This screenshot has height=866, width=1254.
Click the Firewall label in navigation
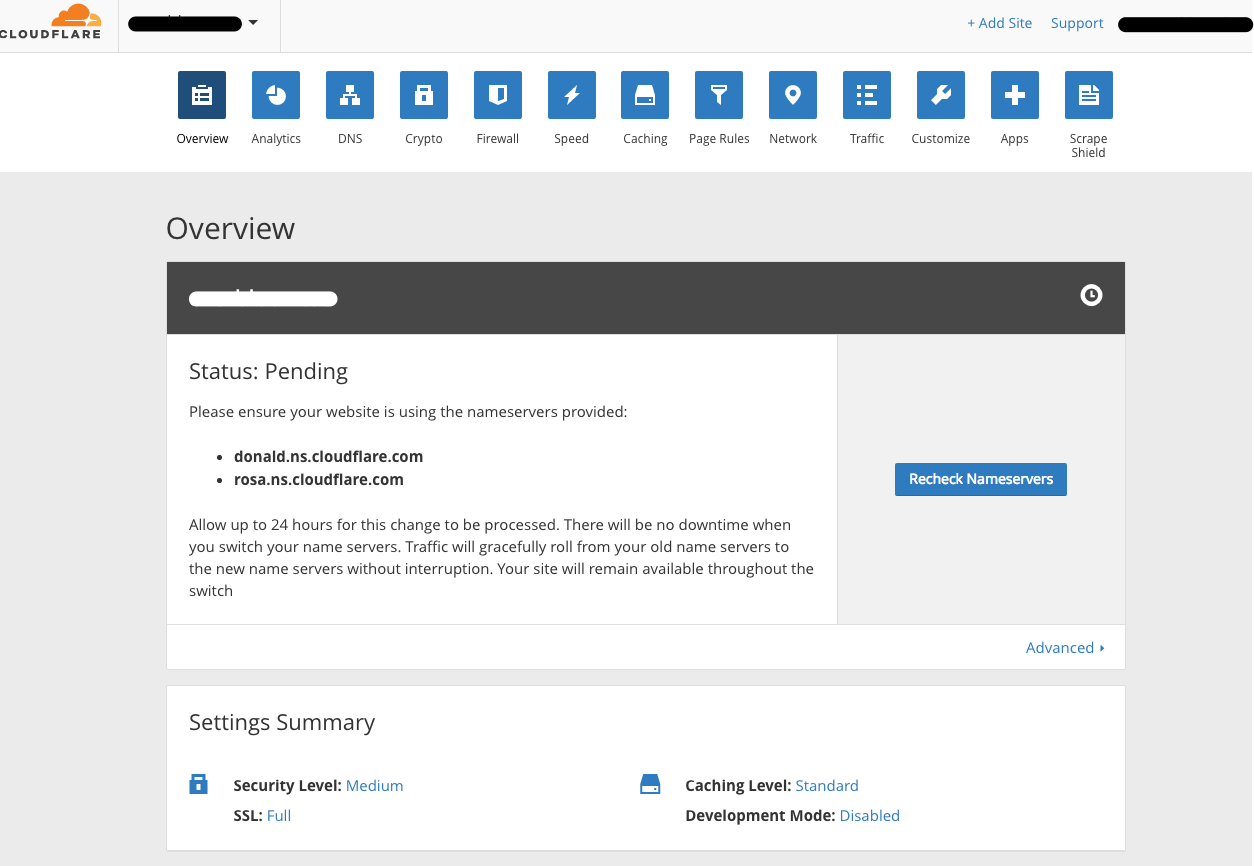click(498, 139)
